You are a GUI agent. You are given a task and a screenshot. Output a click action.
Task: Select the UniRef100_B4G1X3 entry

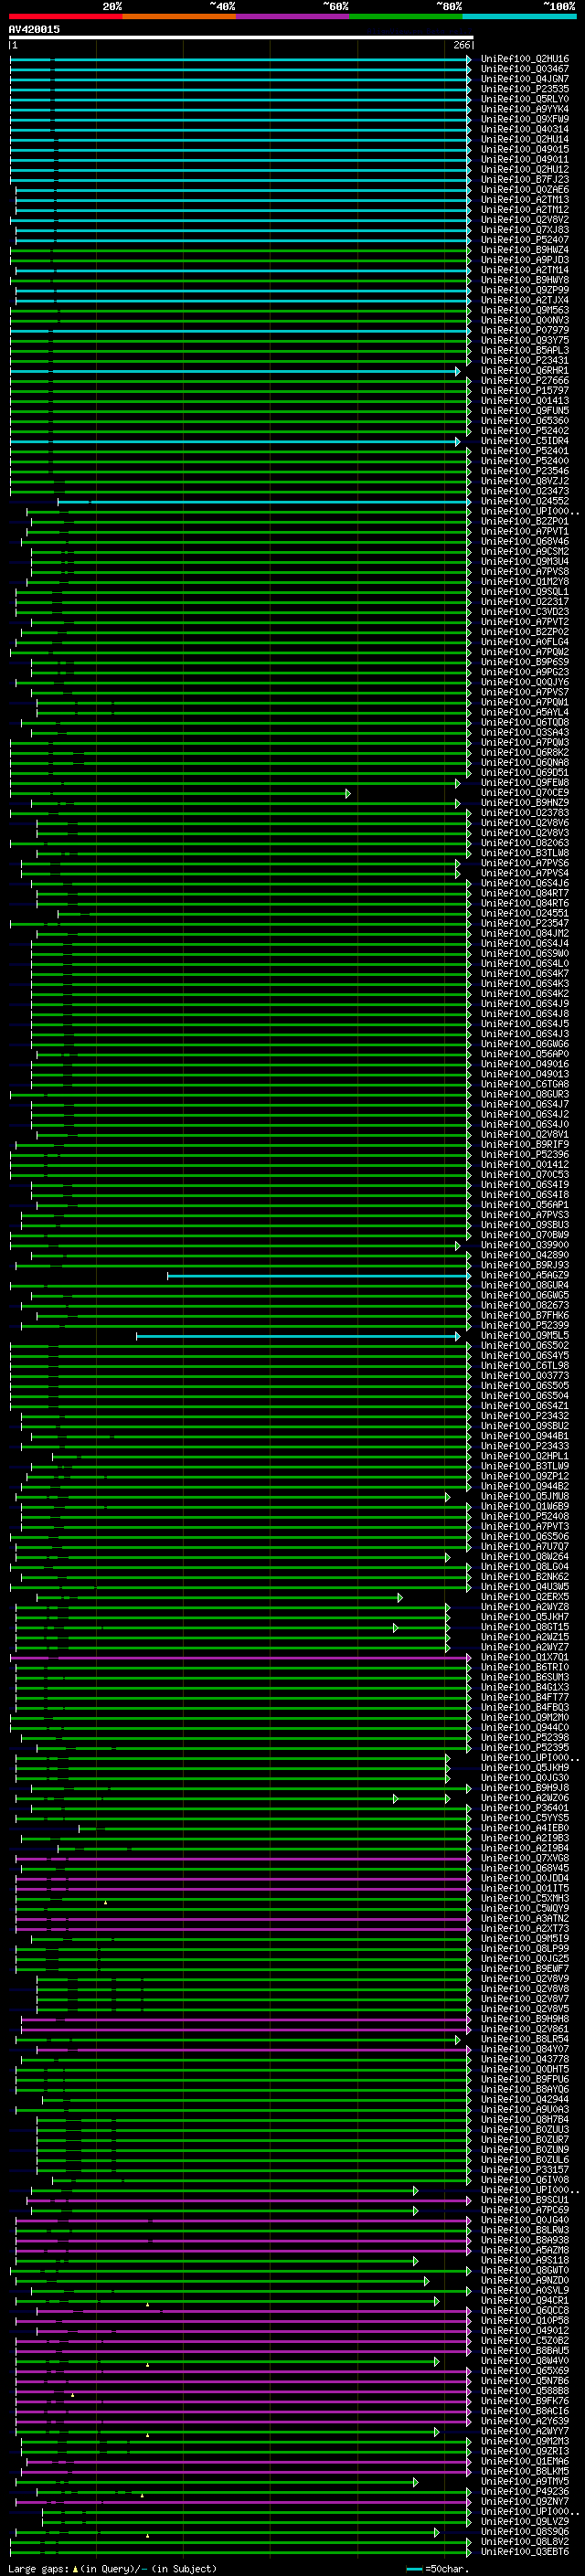pos(525,1688)
